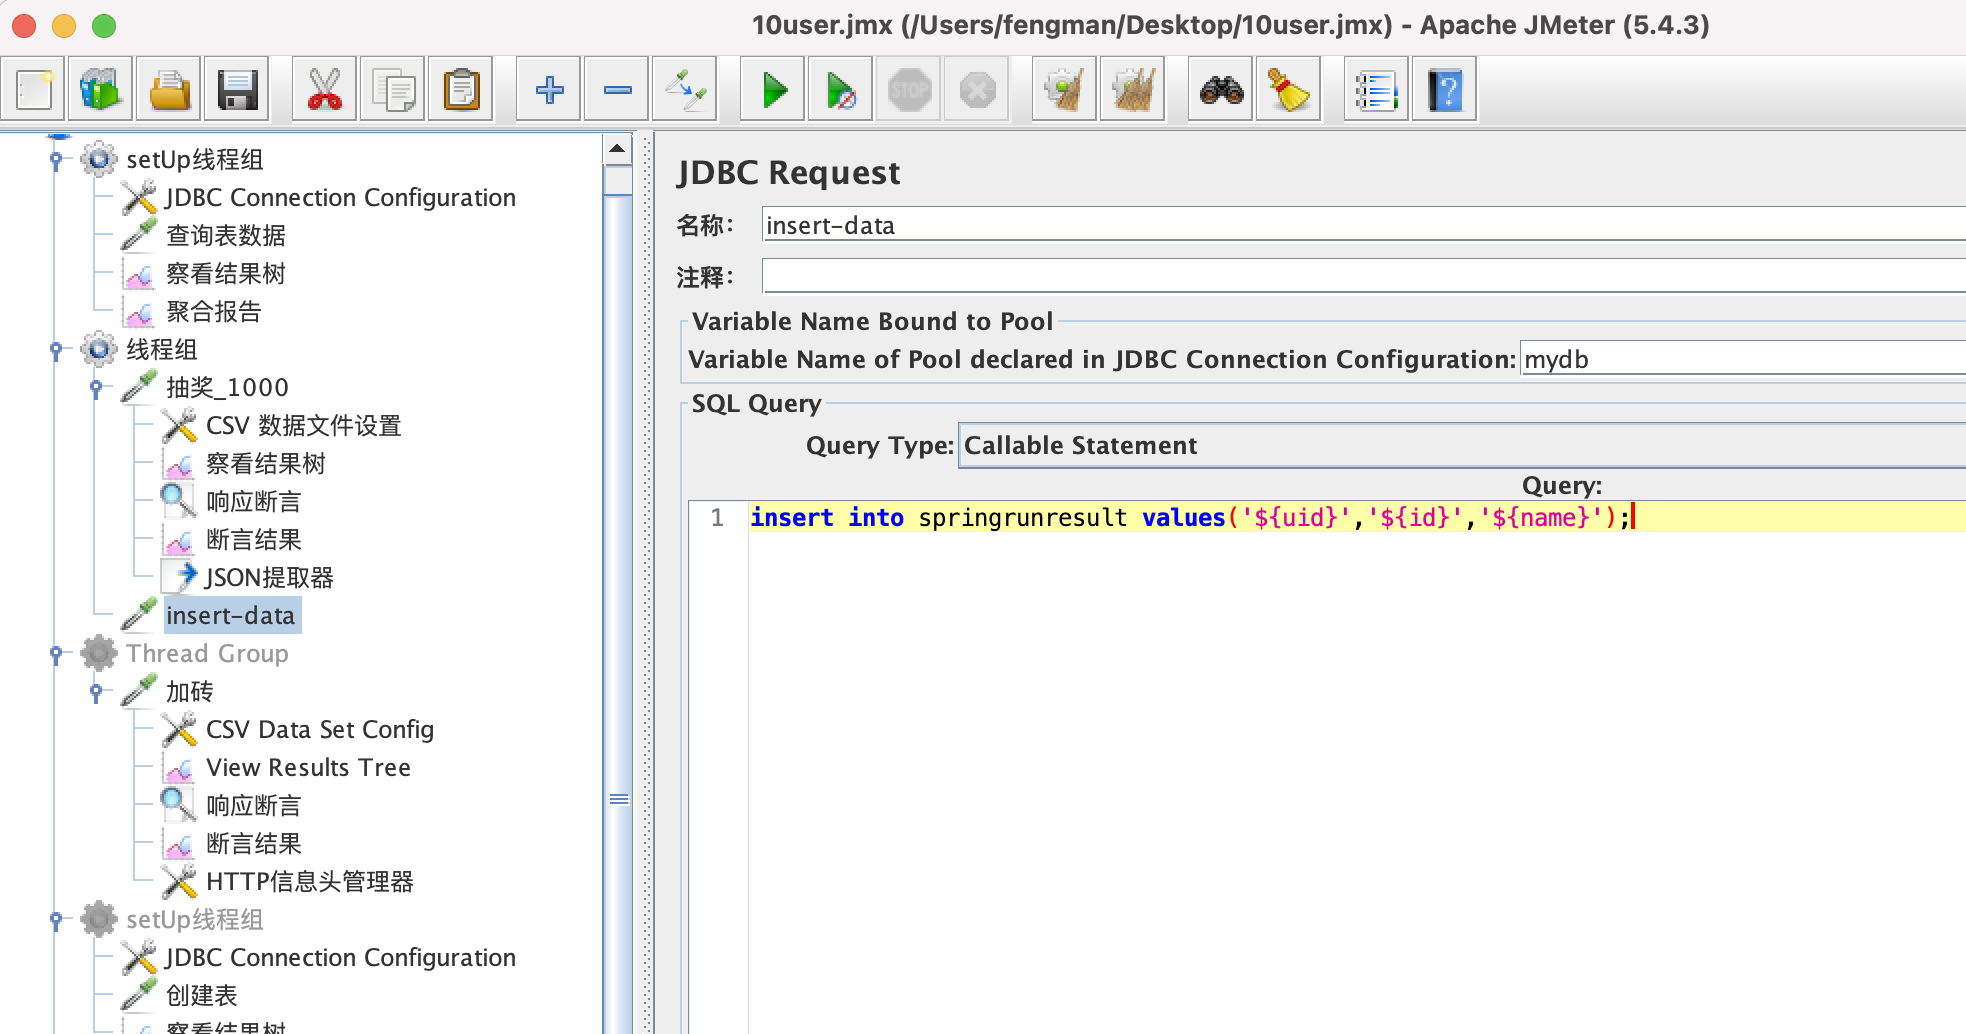Click the Cut scissors icon
The width and height of the screenshot is (1966, 1034).
tap(325, 90)
